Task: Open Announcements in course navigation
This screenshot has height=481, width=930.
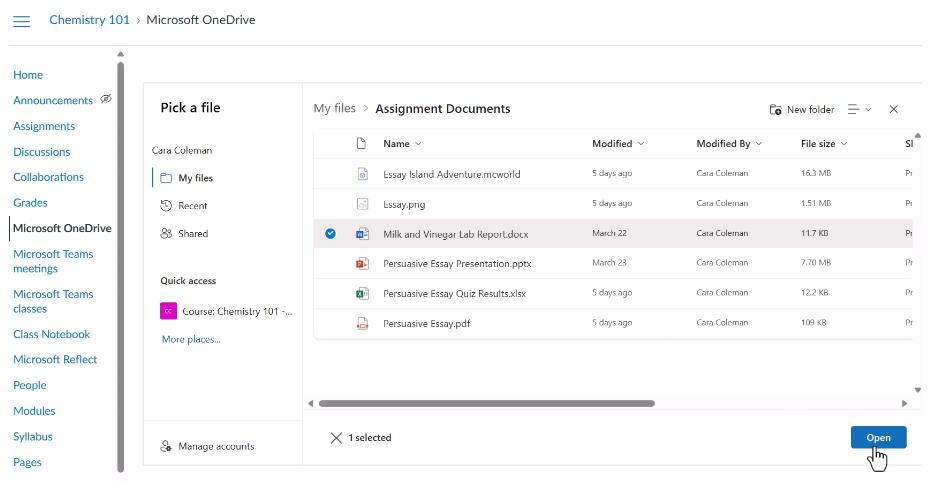Action: 53,100
